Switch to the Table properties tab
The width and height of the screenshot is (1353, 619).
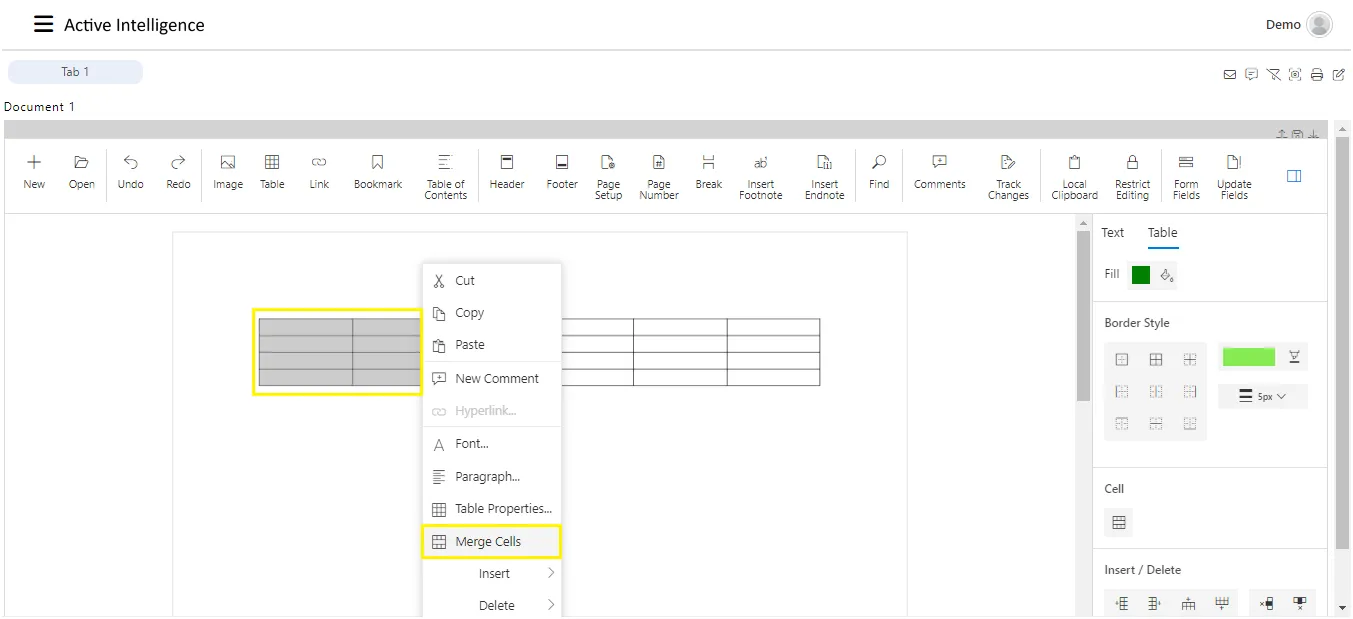click(x=1162, y=233)
